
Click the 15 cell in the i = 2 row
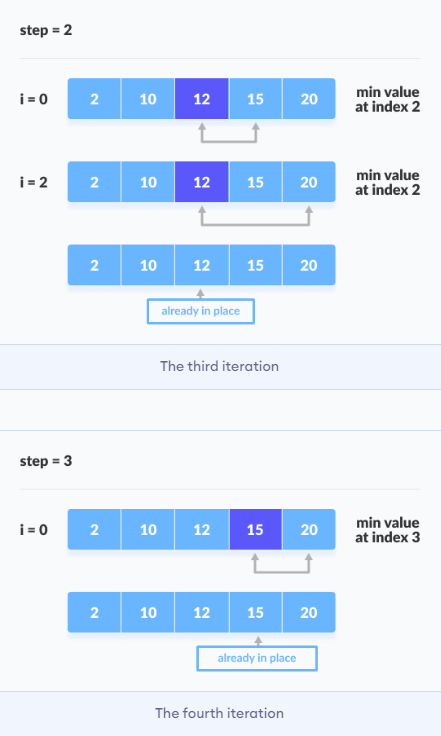pyautogui.click(x=256, y=182)
